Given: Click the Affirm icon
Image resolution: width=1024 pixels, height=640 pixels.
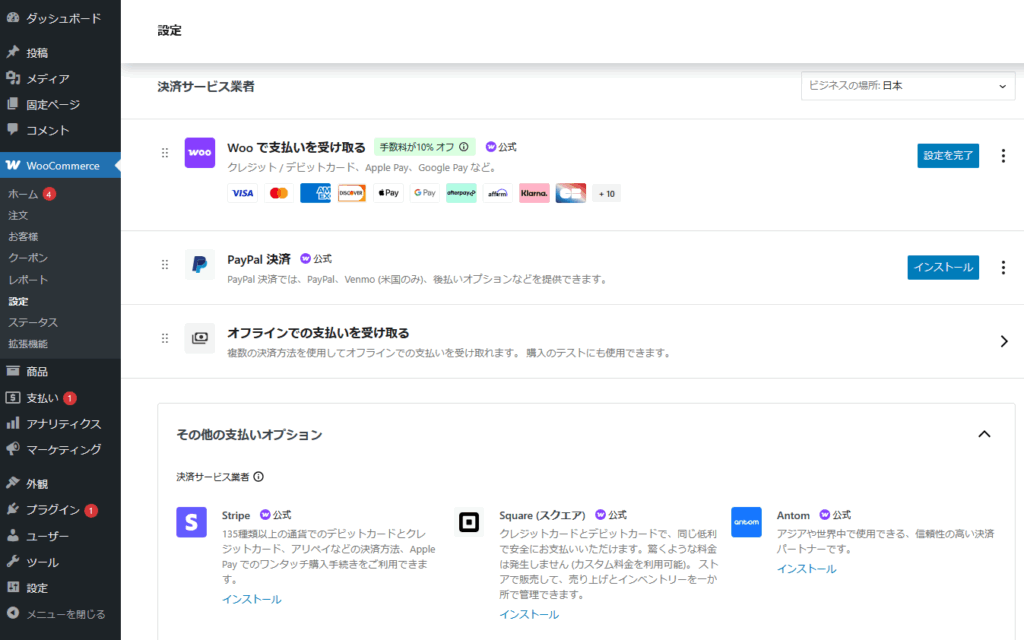Looking at the screenshot, I should [498, 193].
